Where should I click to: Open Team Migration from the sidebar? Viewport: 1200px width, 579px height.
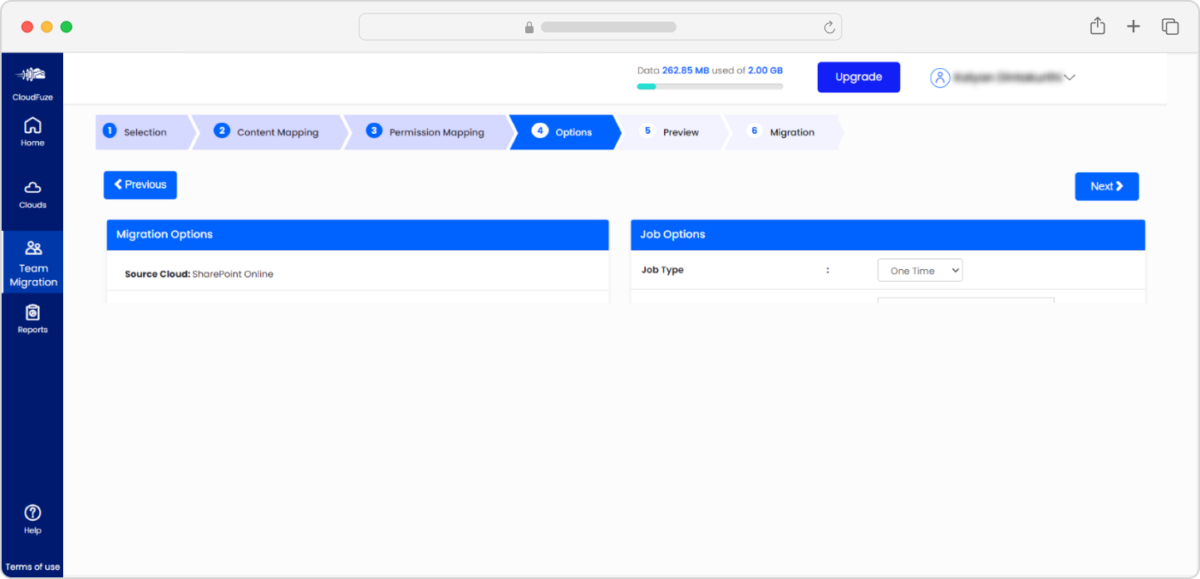pos(33,262)
